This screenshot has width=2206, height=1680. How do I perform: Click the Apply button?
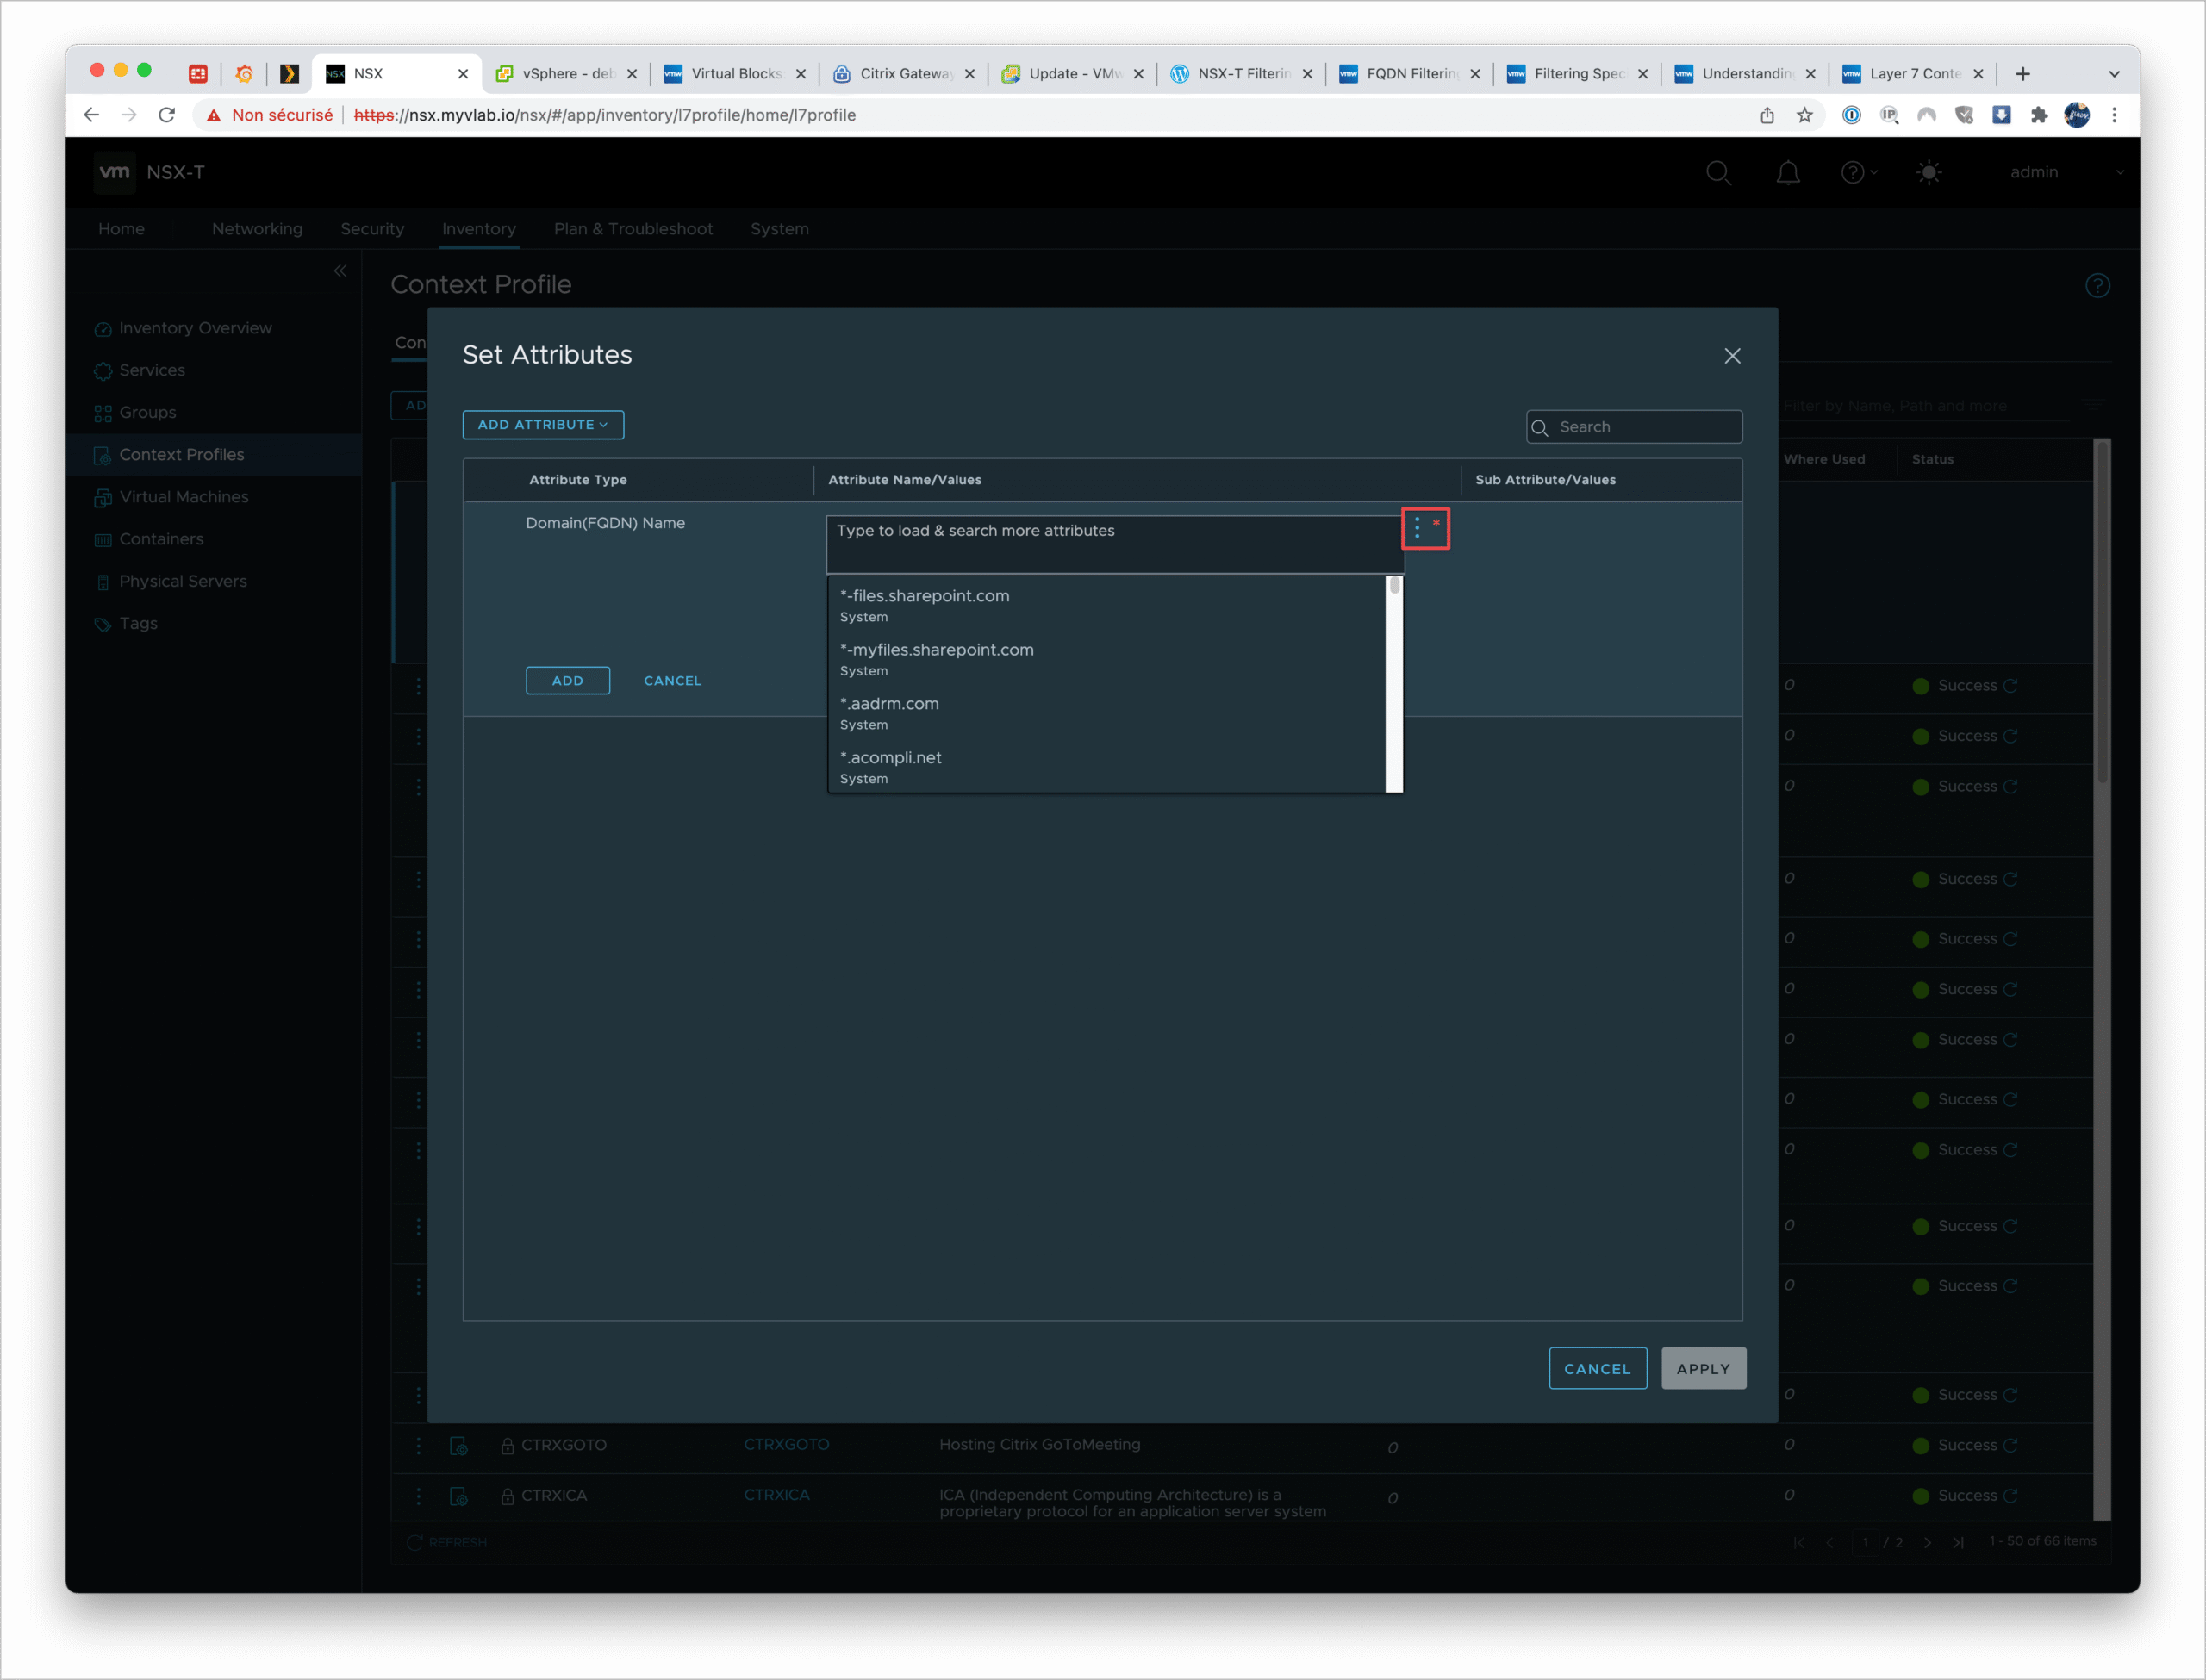click(1703, 1369)
